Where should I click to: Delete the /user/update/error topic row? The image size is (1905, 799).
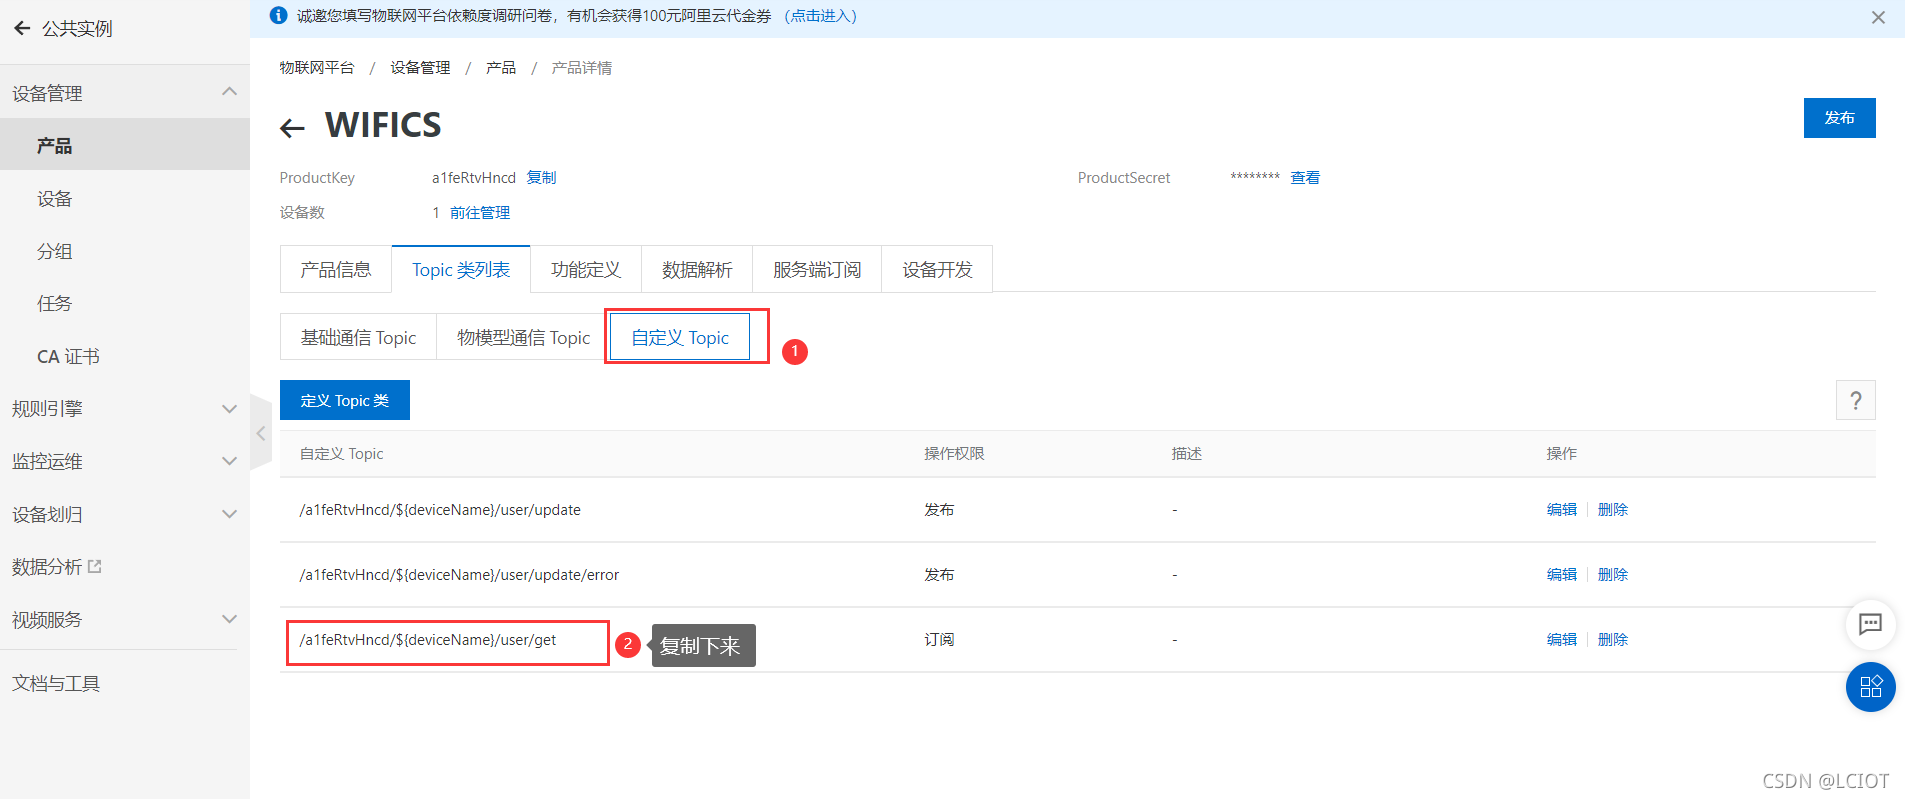(x=1613, y=574)
